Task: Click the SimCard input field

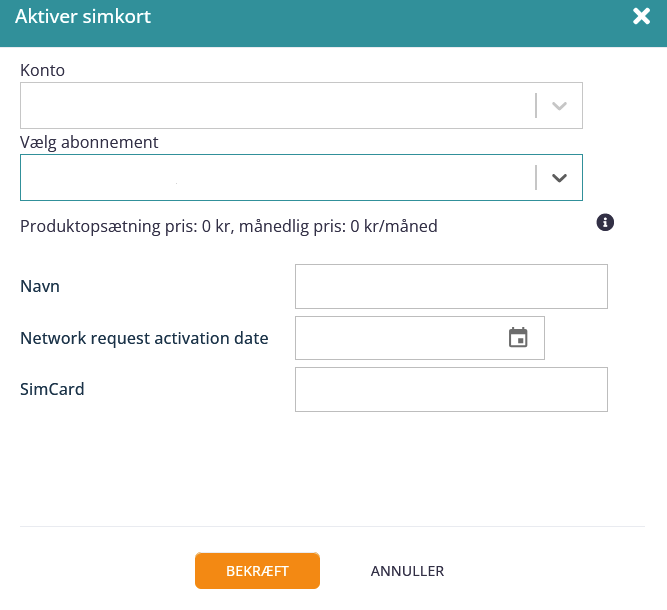Action: click(451, 389)
